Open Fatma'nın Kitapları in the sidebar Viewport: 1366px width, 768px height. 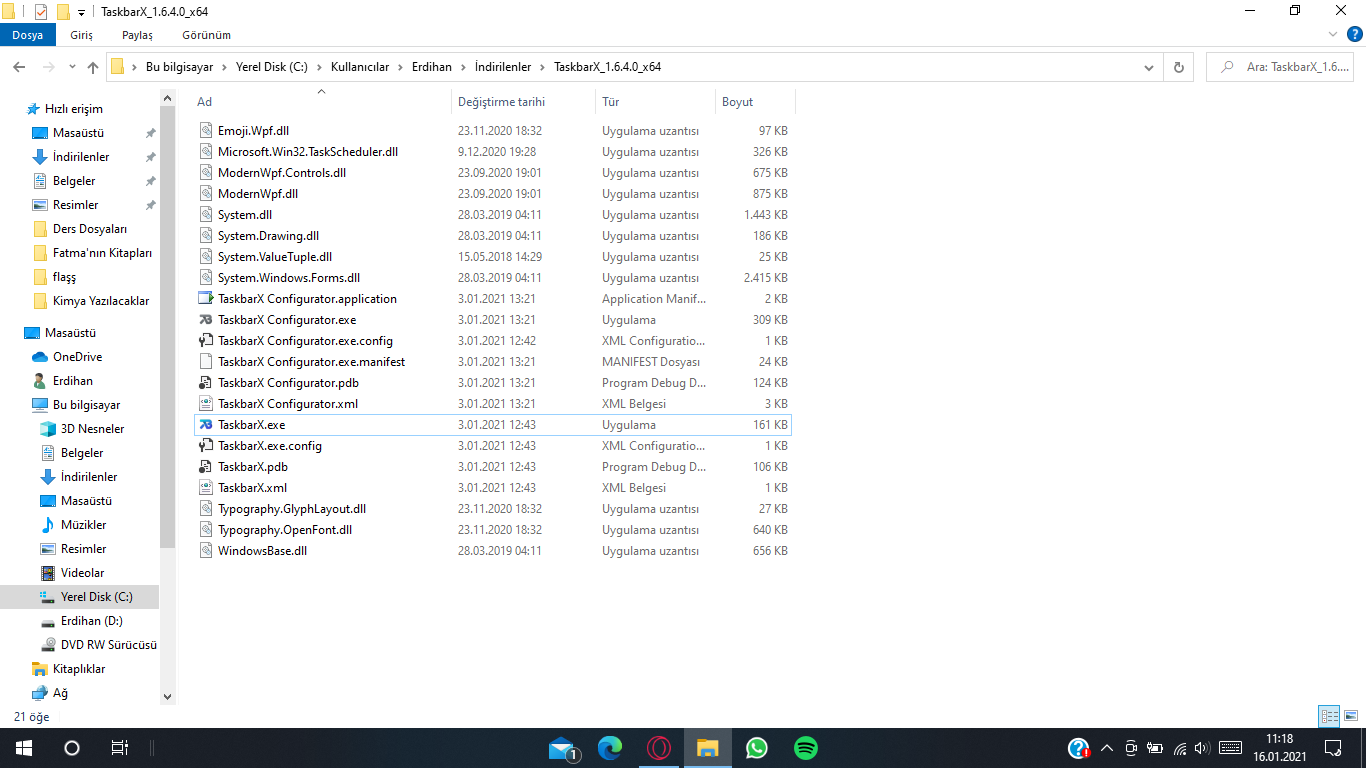pyautogui.click(x=102, y=253)
